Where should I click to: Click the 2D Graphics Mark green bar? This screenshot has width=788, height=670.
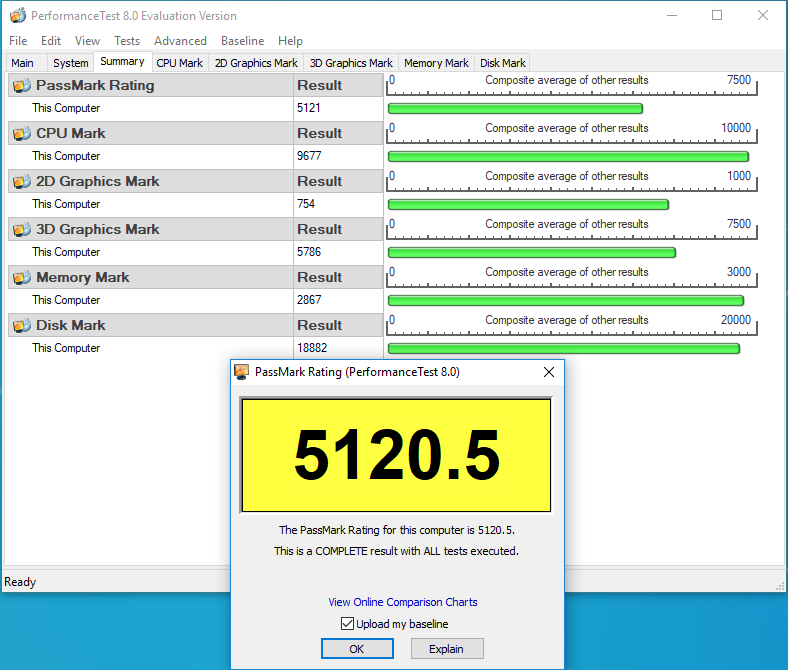(x=528, y=205)
